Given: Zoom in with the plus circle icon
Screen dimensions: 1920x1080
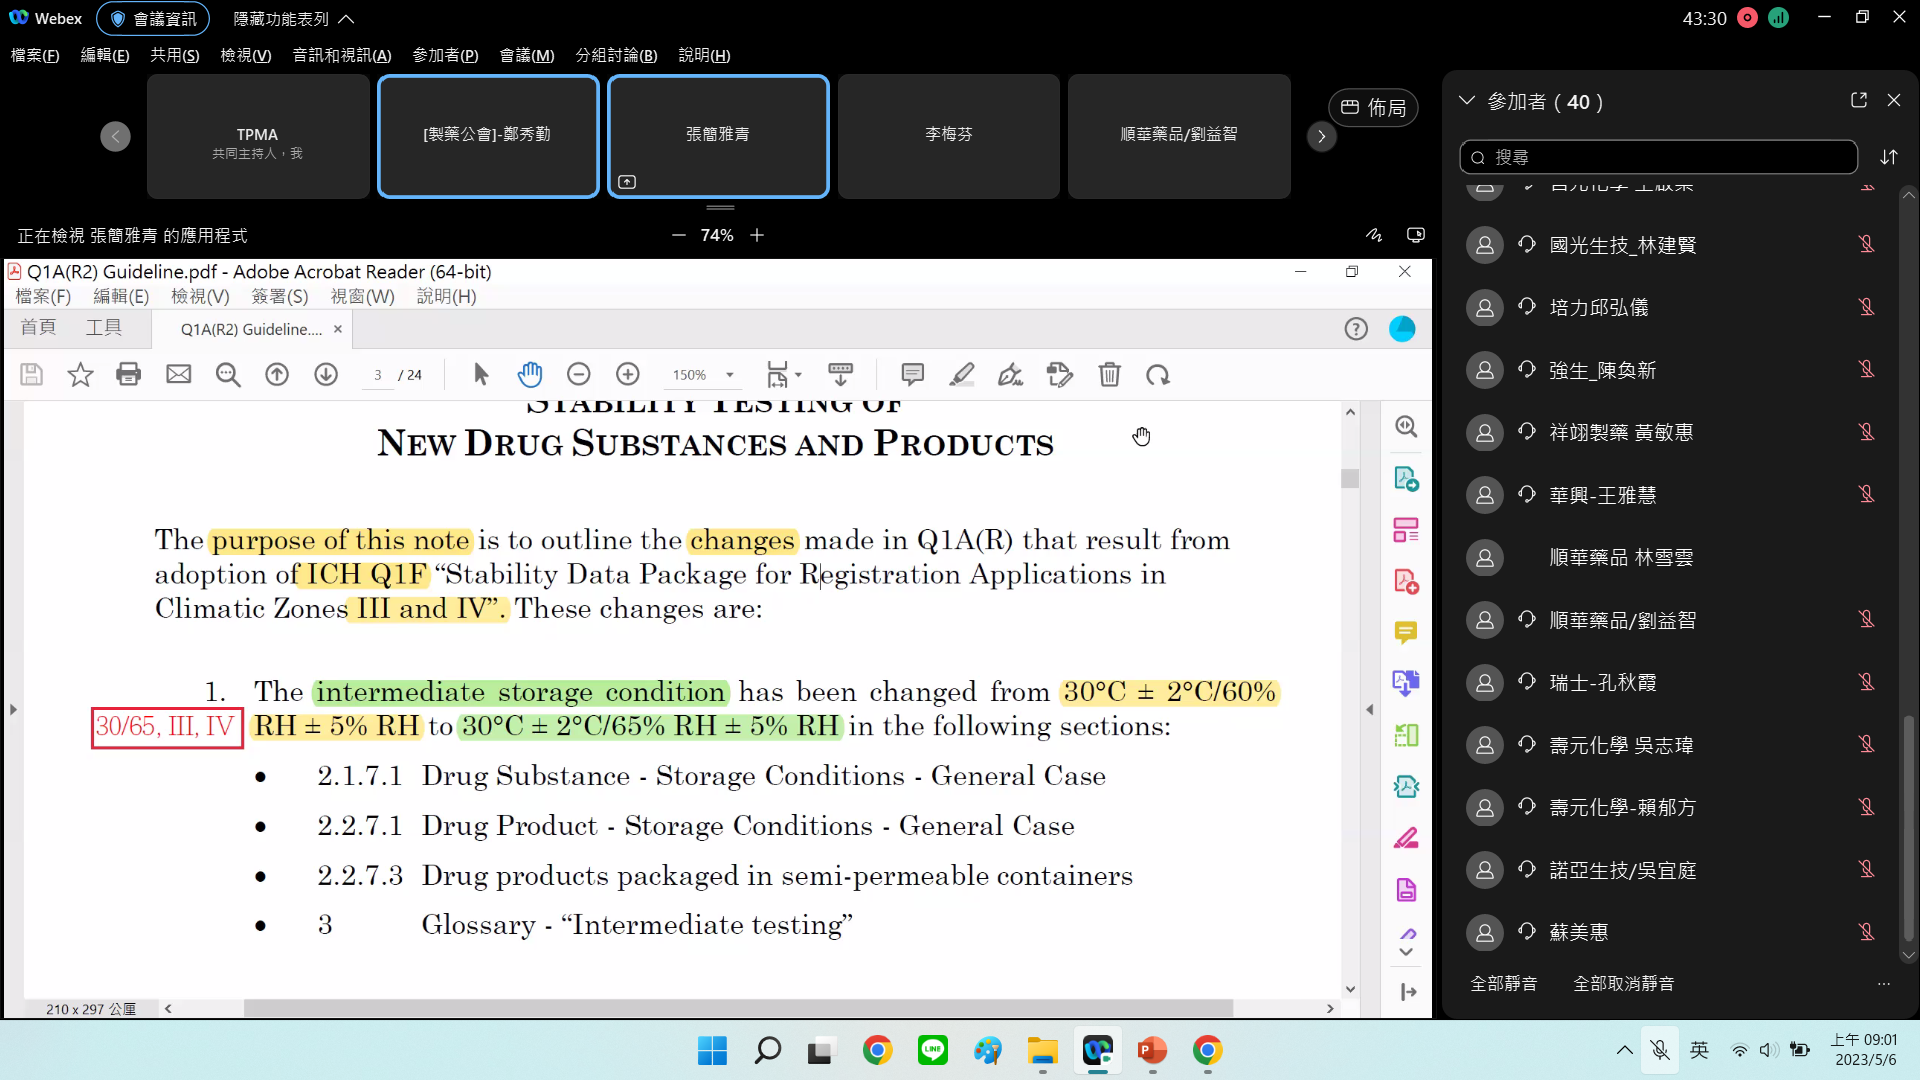Looking at the screenshot, I should 628,375.
